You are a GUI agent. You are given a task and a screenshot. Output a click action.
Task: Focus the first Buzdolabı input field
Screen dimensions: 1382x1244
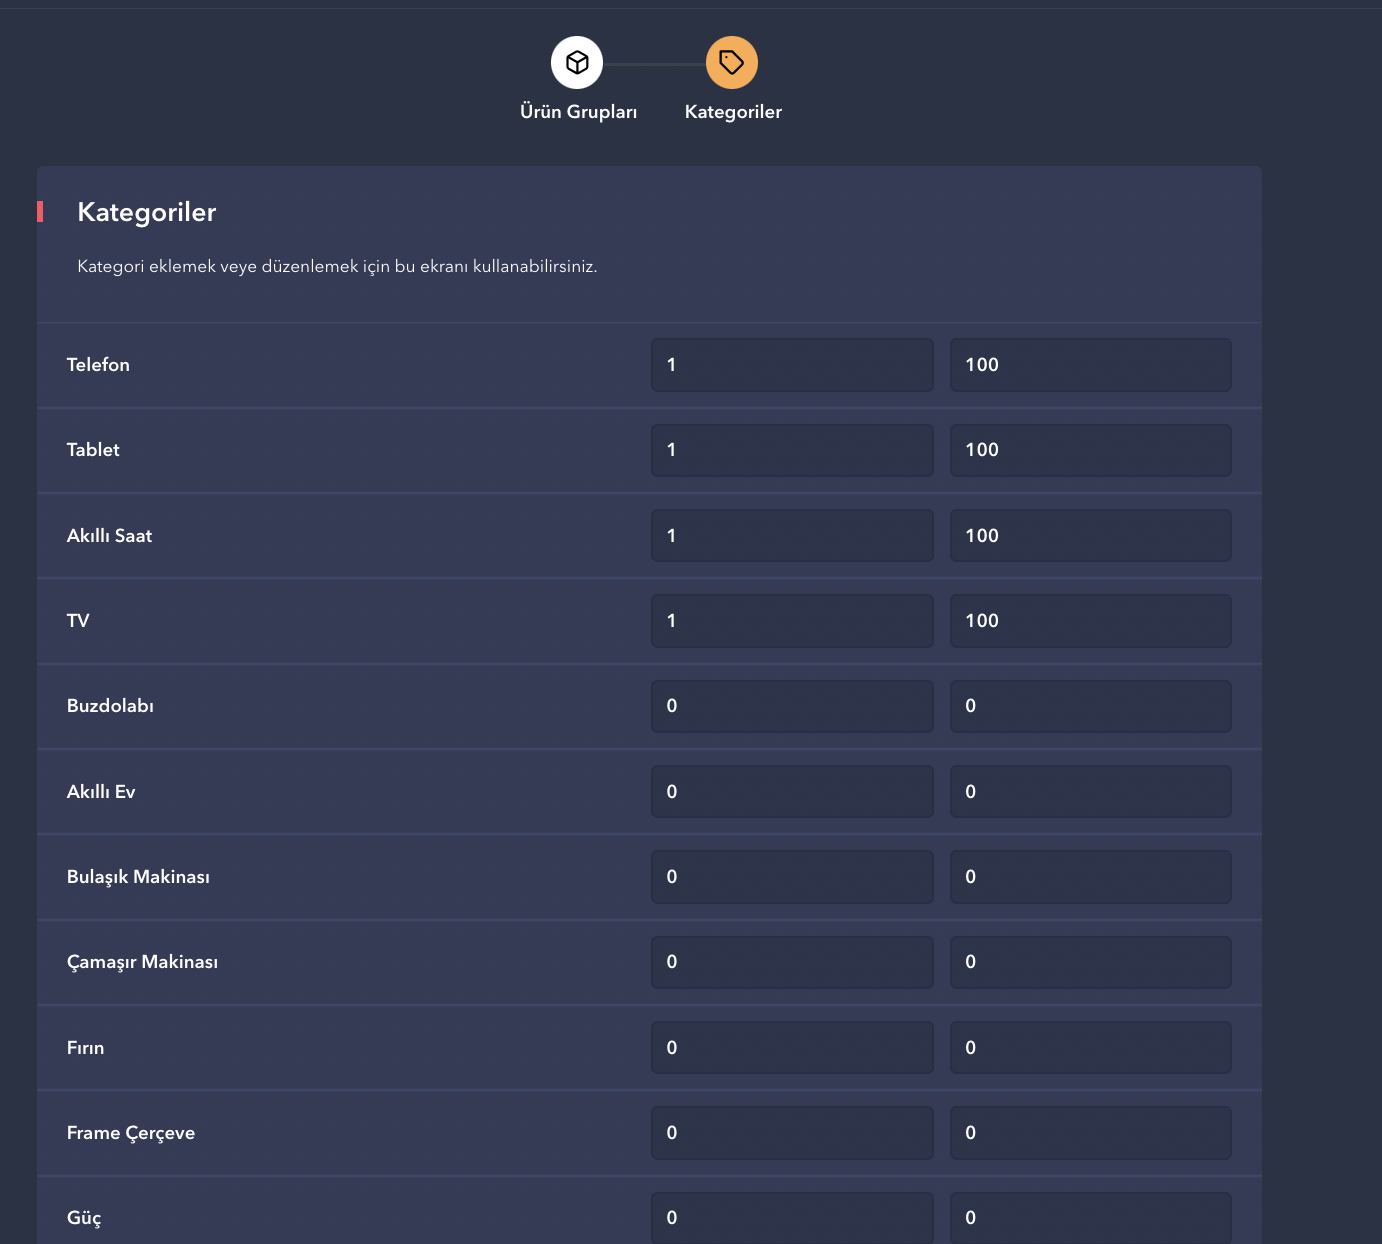tap(791, 706)
